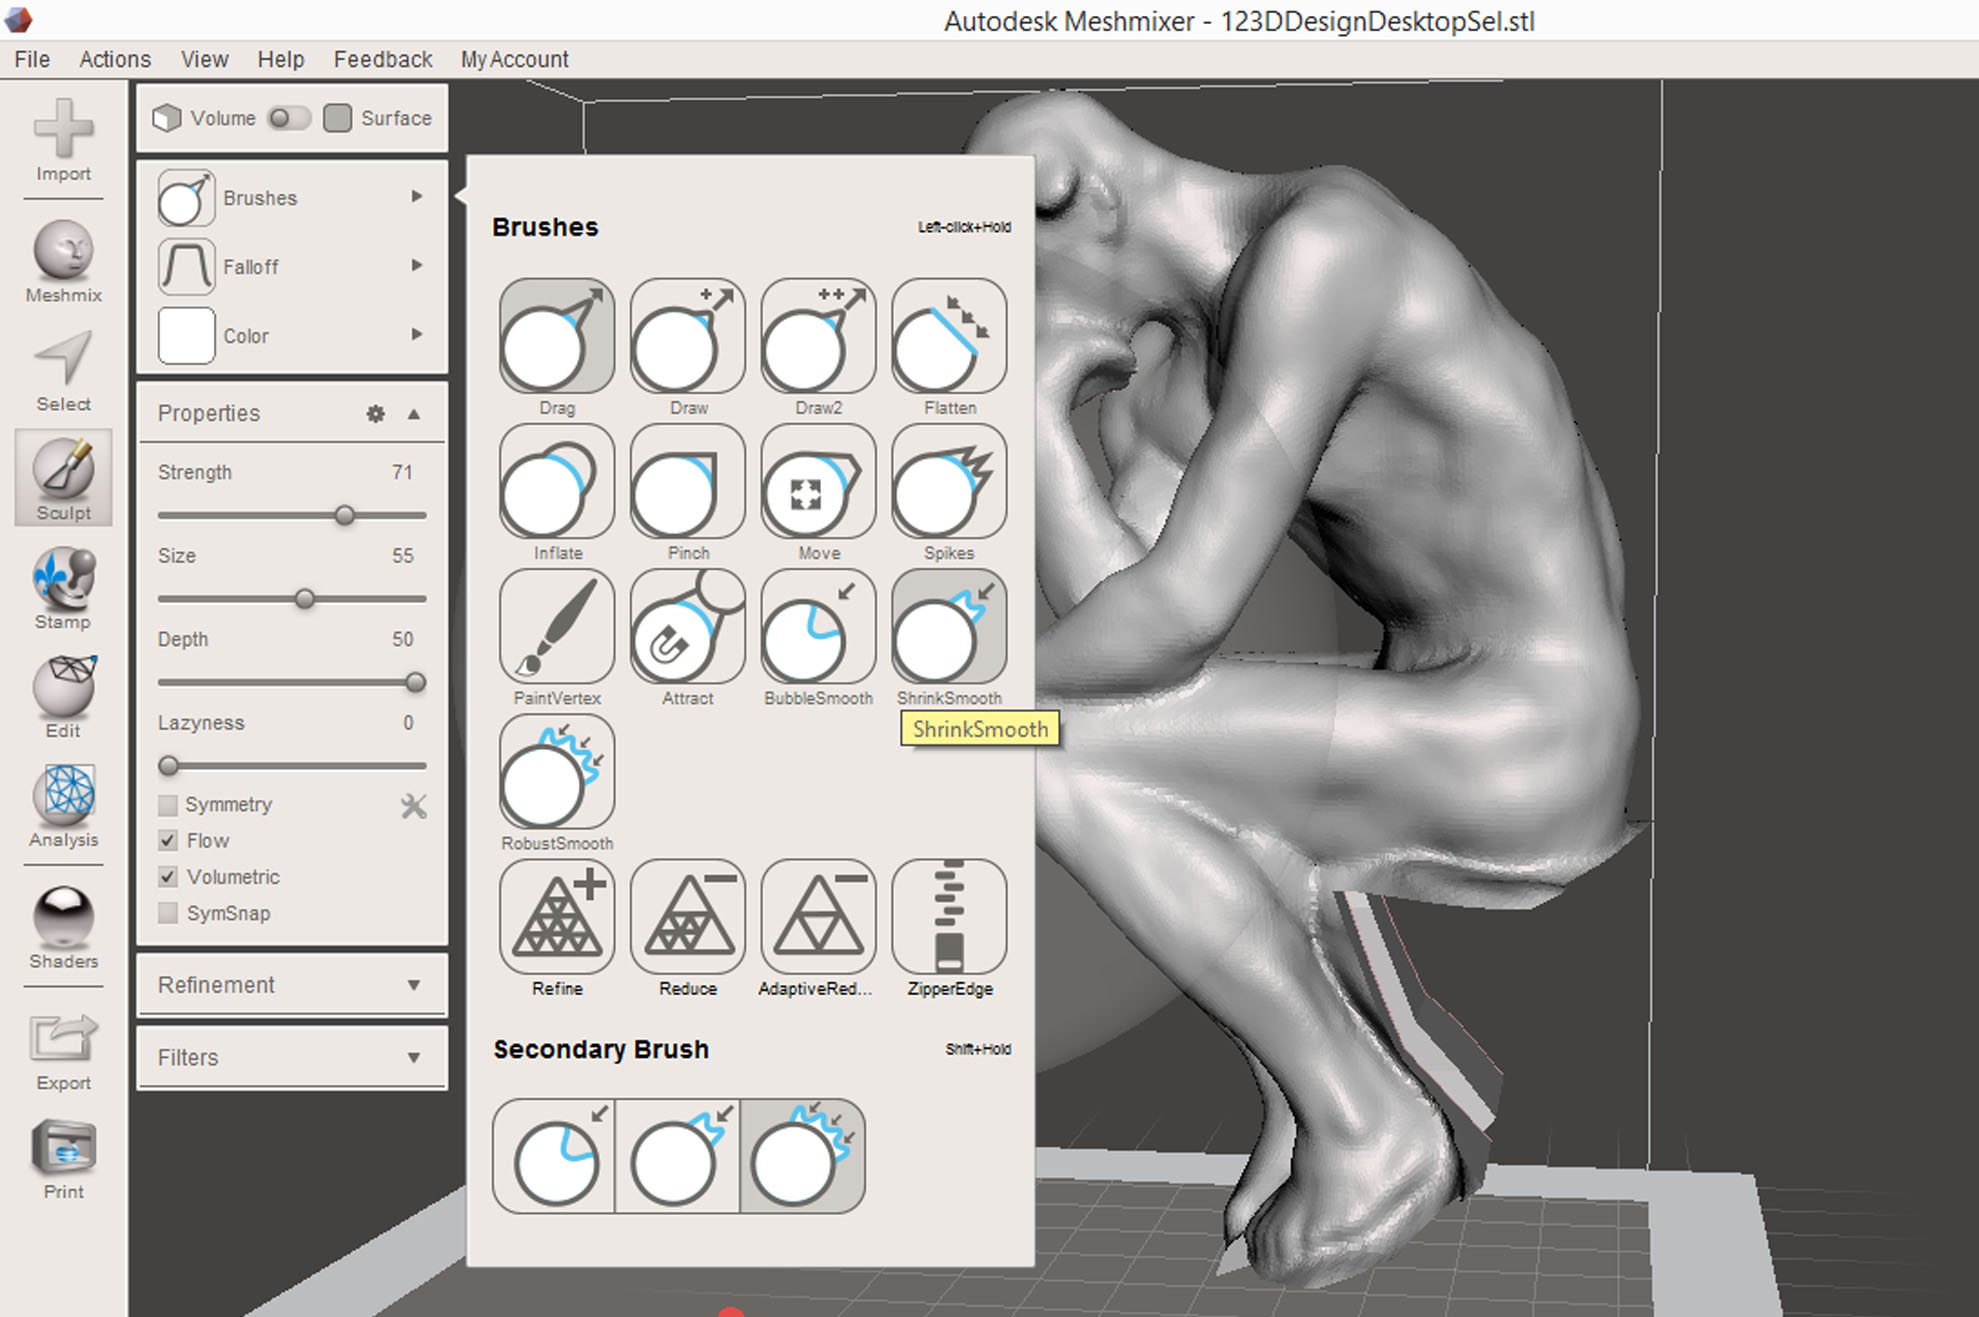The width and height of the screenshot is (1979, 1317).
Task: Click the Brushes preview thumbnail
Action: click(x=186, y=198)
